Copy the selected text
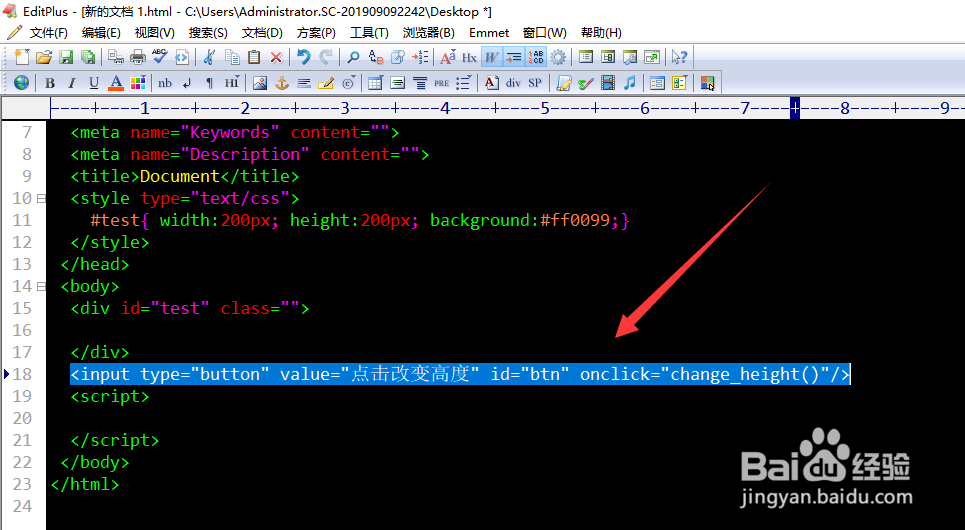The image size is (965, 530). (x=232, y=57)
